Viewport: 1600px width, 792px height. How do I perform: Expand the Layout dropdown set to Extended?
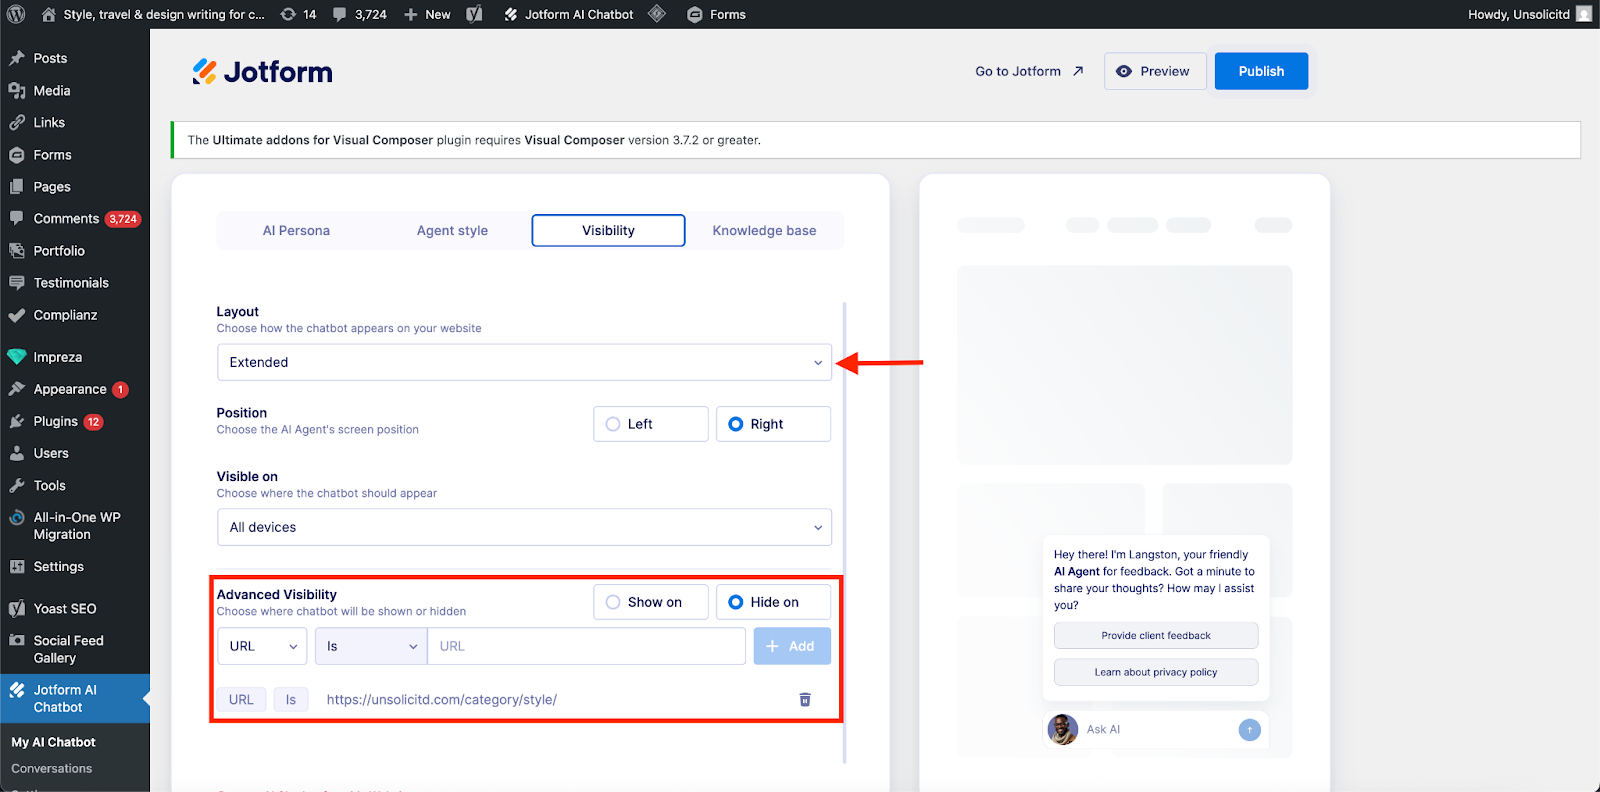tap(524, 362)
